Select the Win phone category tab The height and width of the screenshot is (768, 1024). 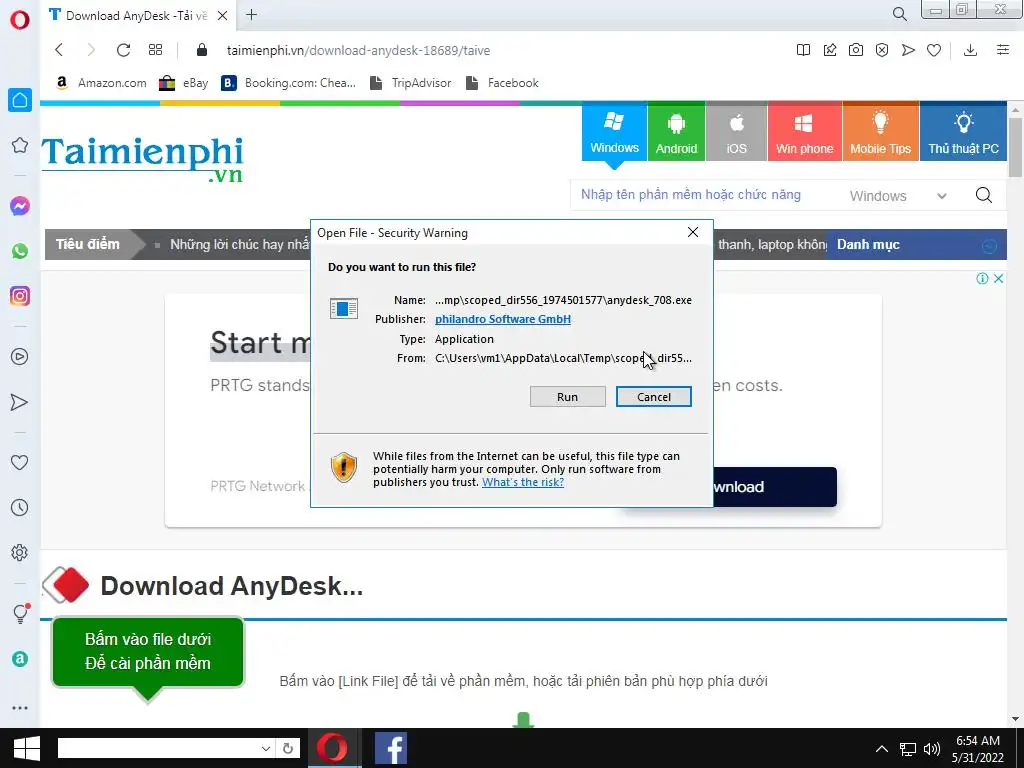805,133
